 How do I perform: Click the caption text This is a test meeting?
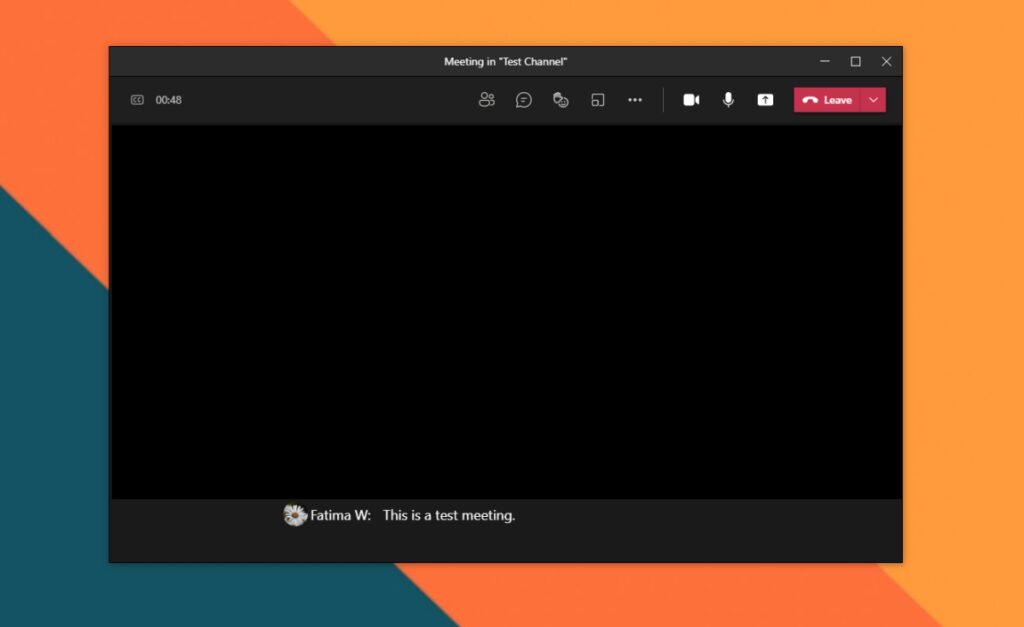448,515
